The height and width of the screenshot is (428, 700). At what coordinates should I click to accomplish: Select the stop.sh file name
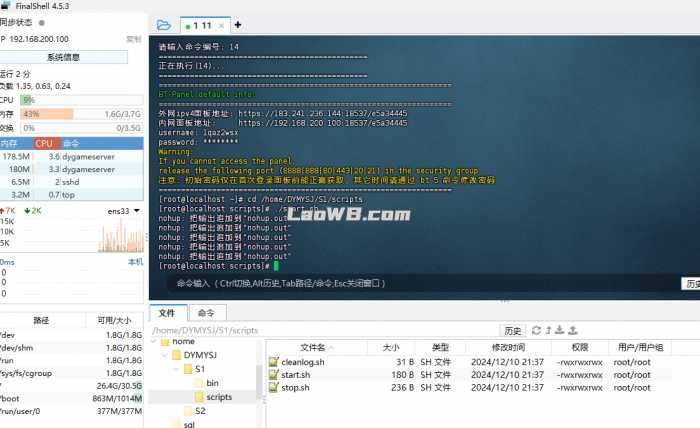click(x=295, y=387)
